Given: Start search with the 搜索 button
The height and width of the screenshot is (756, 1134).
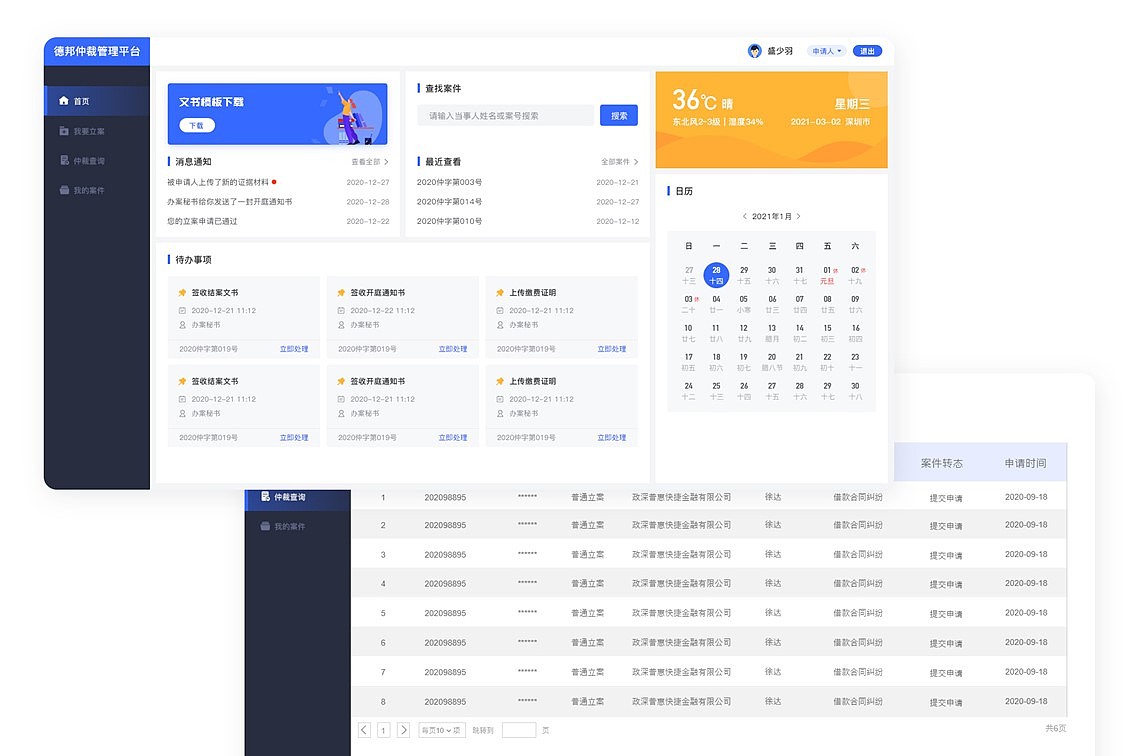Looking at the screenshot, I should click(618, 115).
